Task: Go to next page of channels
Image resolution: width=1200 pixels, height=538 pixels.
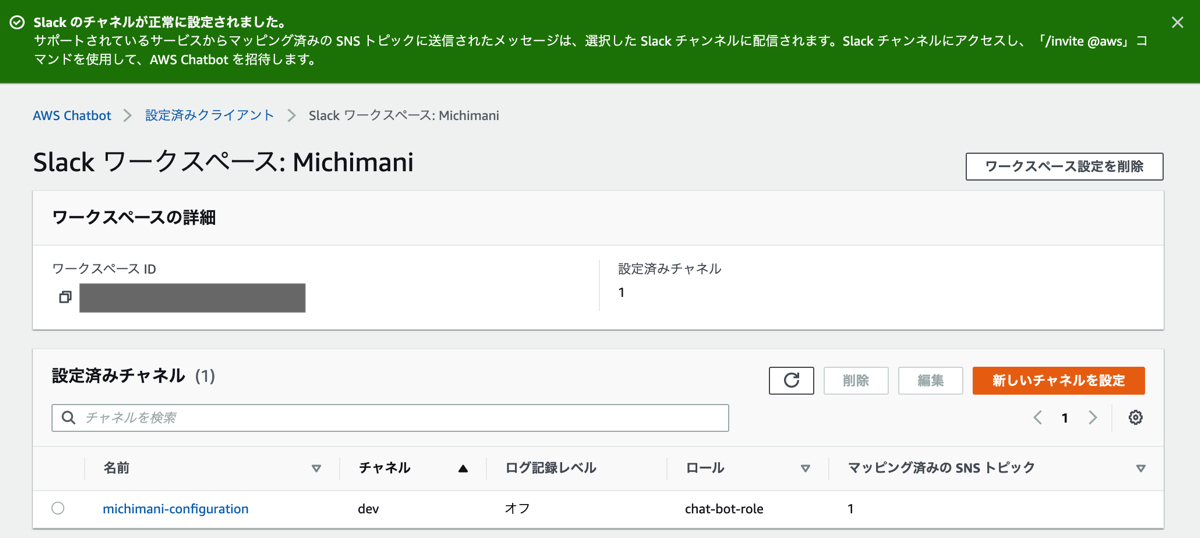Action: 1093,418
